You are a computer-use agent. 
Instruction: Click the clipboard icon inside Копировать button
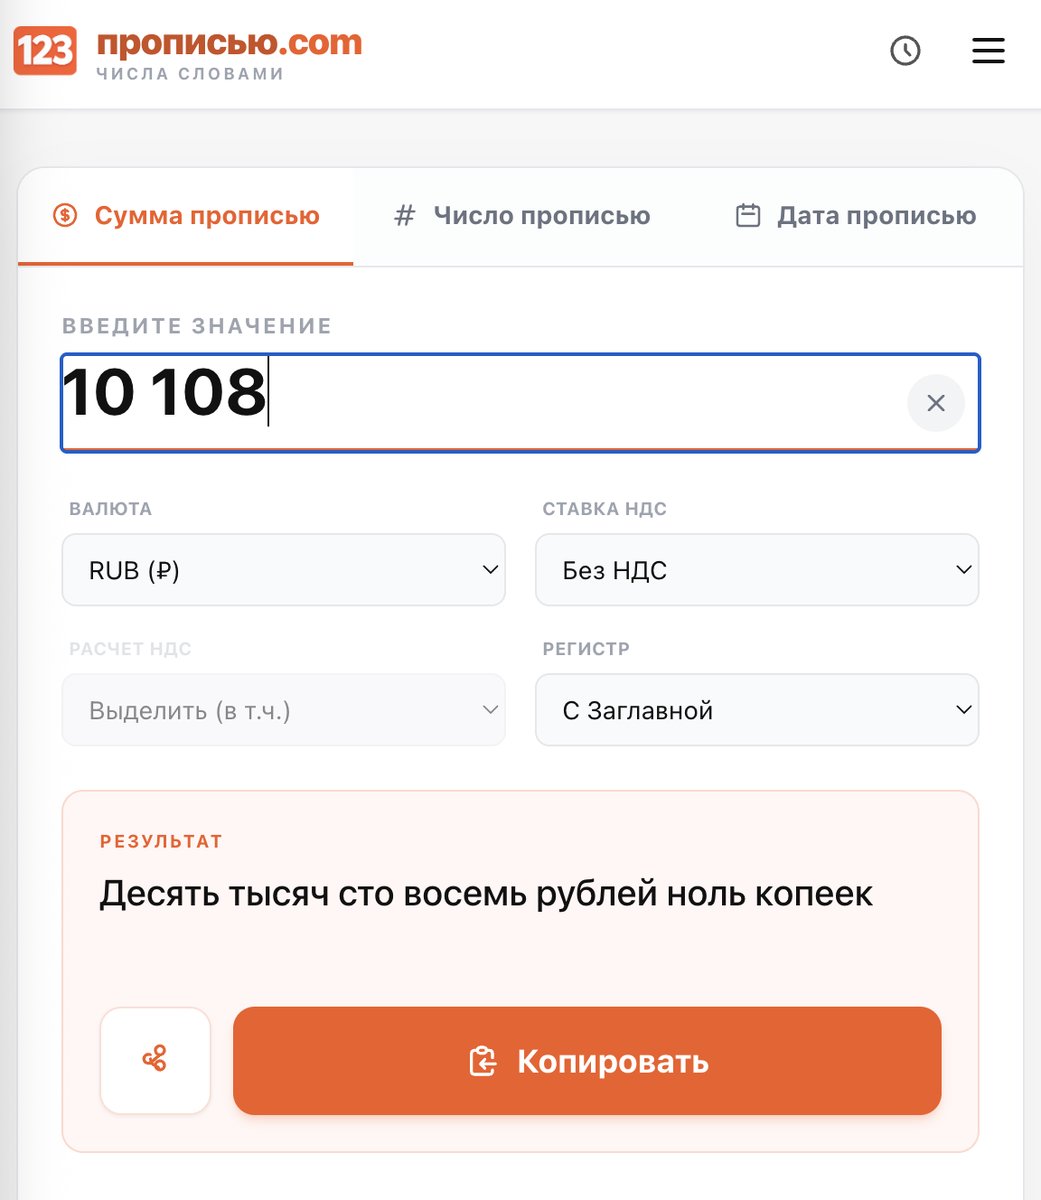[x=484, y=1061]
